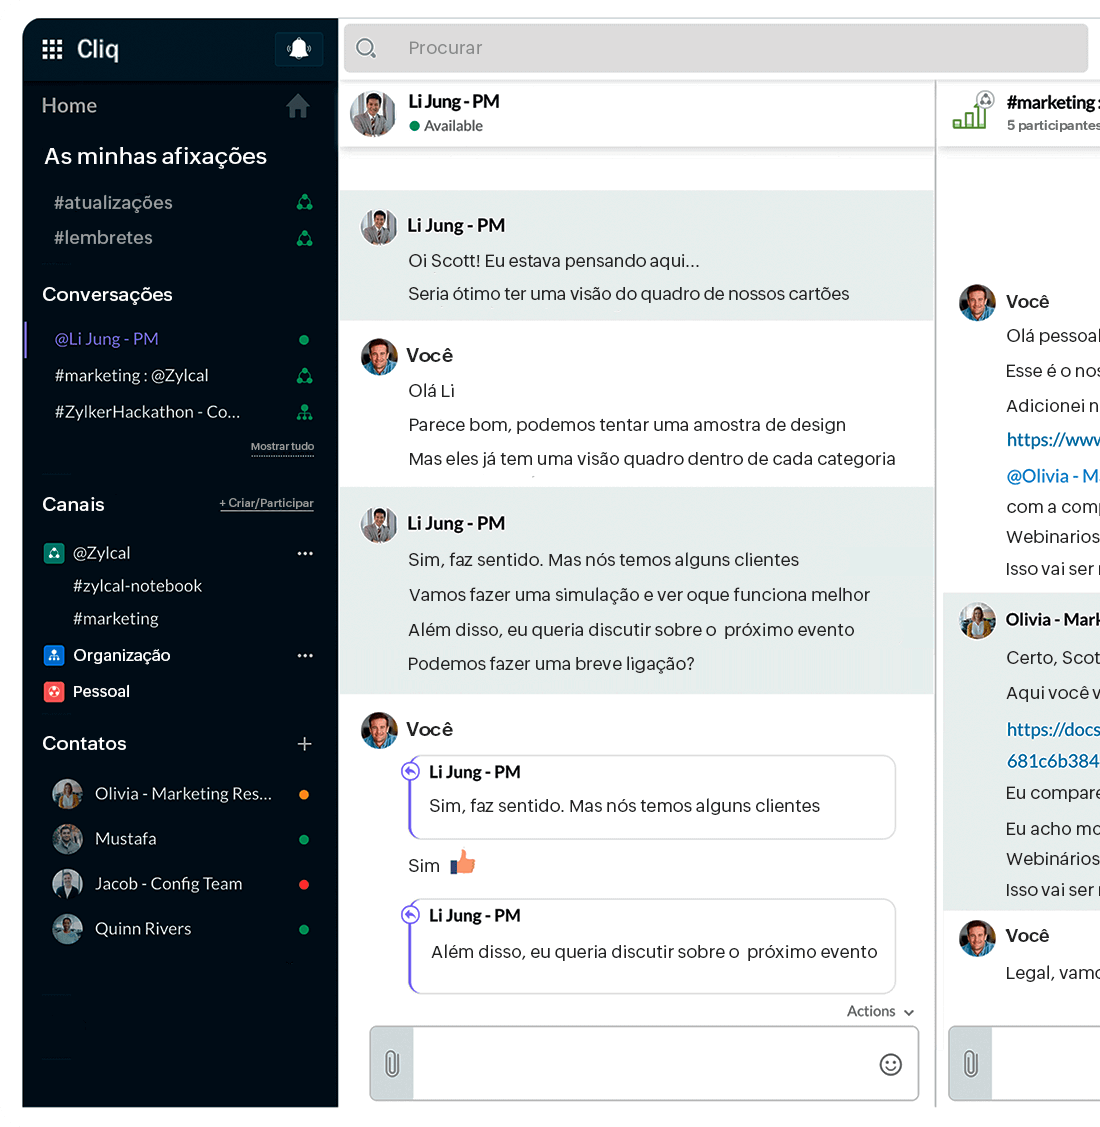
Task: Click the 'As minhas afixações' heading
Action: click(155, 156)
